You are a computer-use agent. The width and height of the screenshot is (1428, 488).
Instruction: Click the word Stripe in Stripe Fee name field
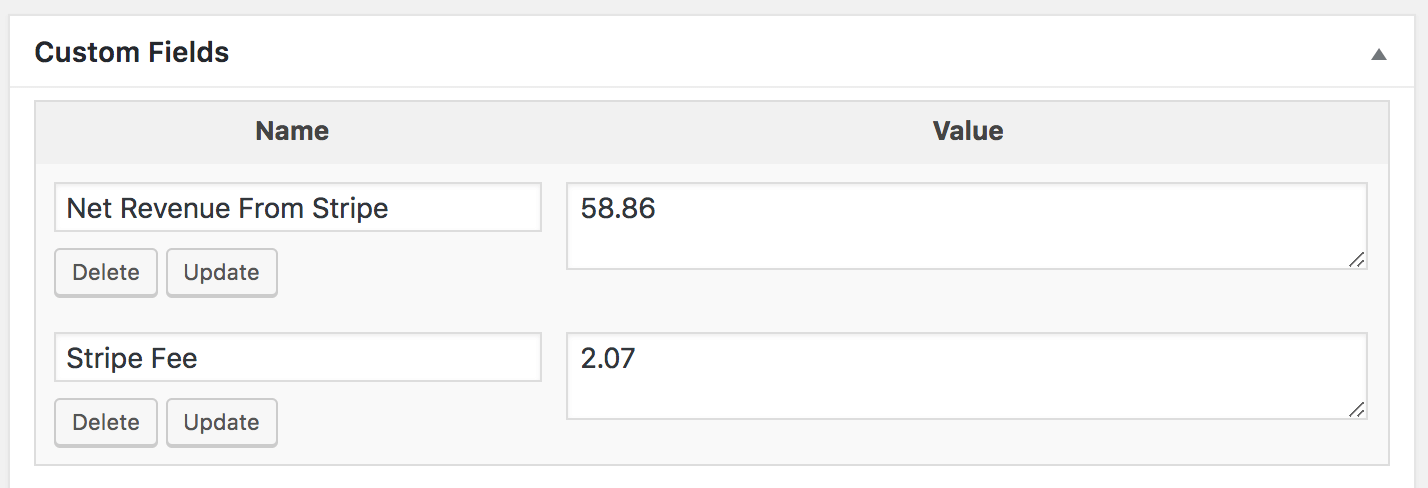105,358
